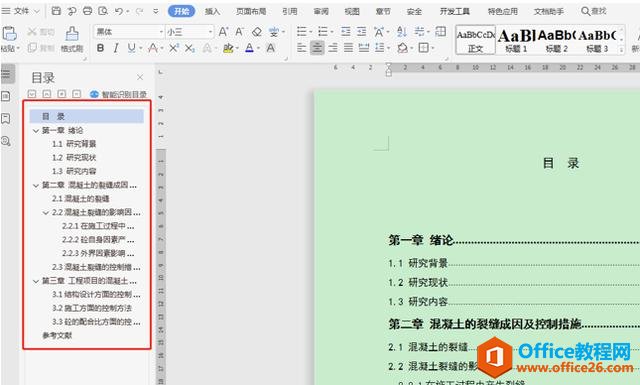Click the 查找 search button
The image size is (640, 385).
(594, 11)
